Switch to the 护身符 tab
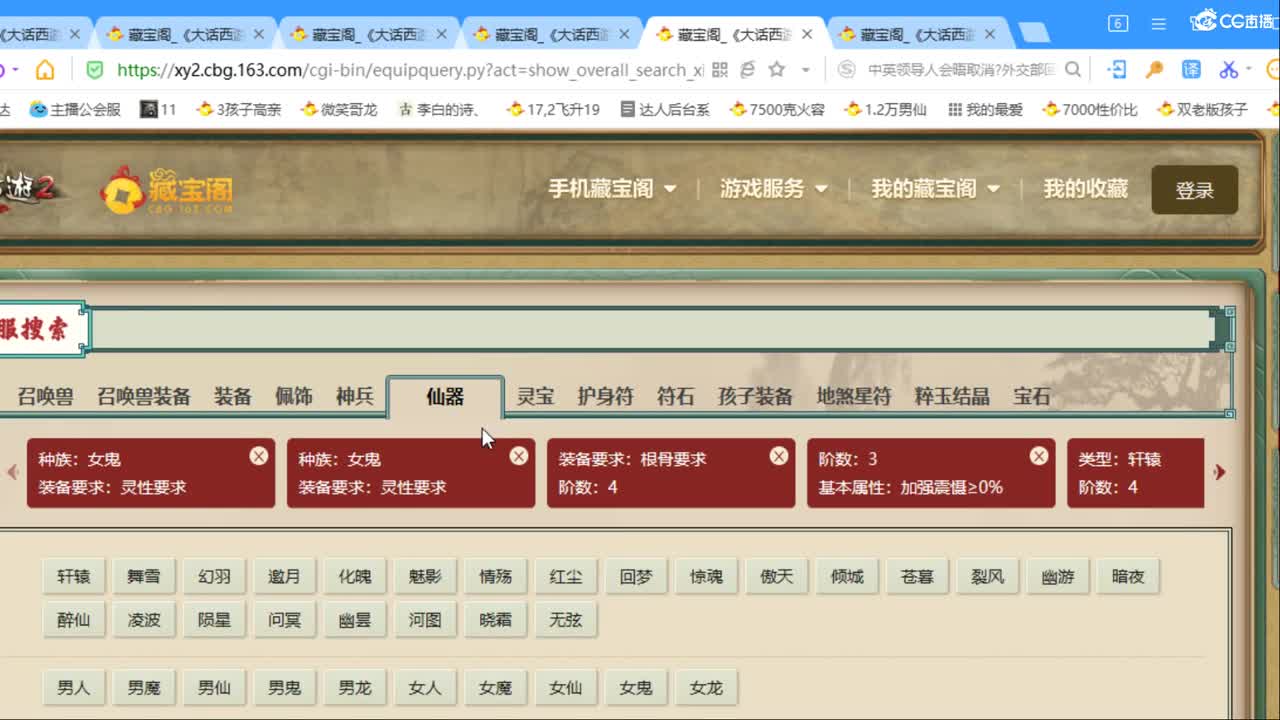The width and height of the screenshot is (1280, 720). pos(605,396)
